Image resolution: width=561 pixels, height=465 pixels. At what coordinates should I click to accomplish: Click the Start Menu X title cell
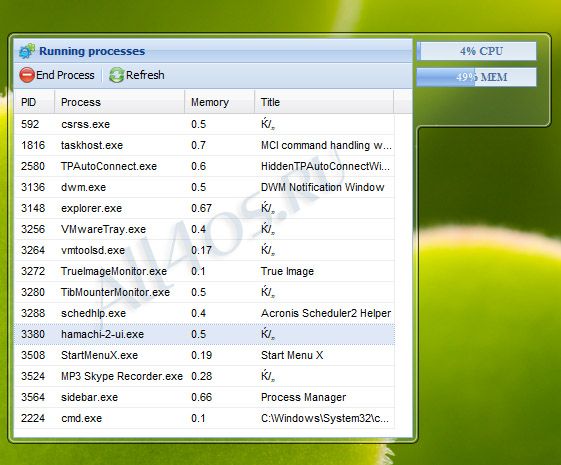292,355
